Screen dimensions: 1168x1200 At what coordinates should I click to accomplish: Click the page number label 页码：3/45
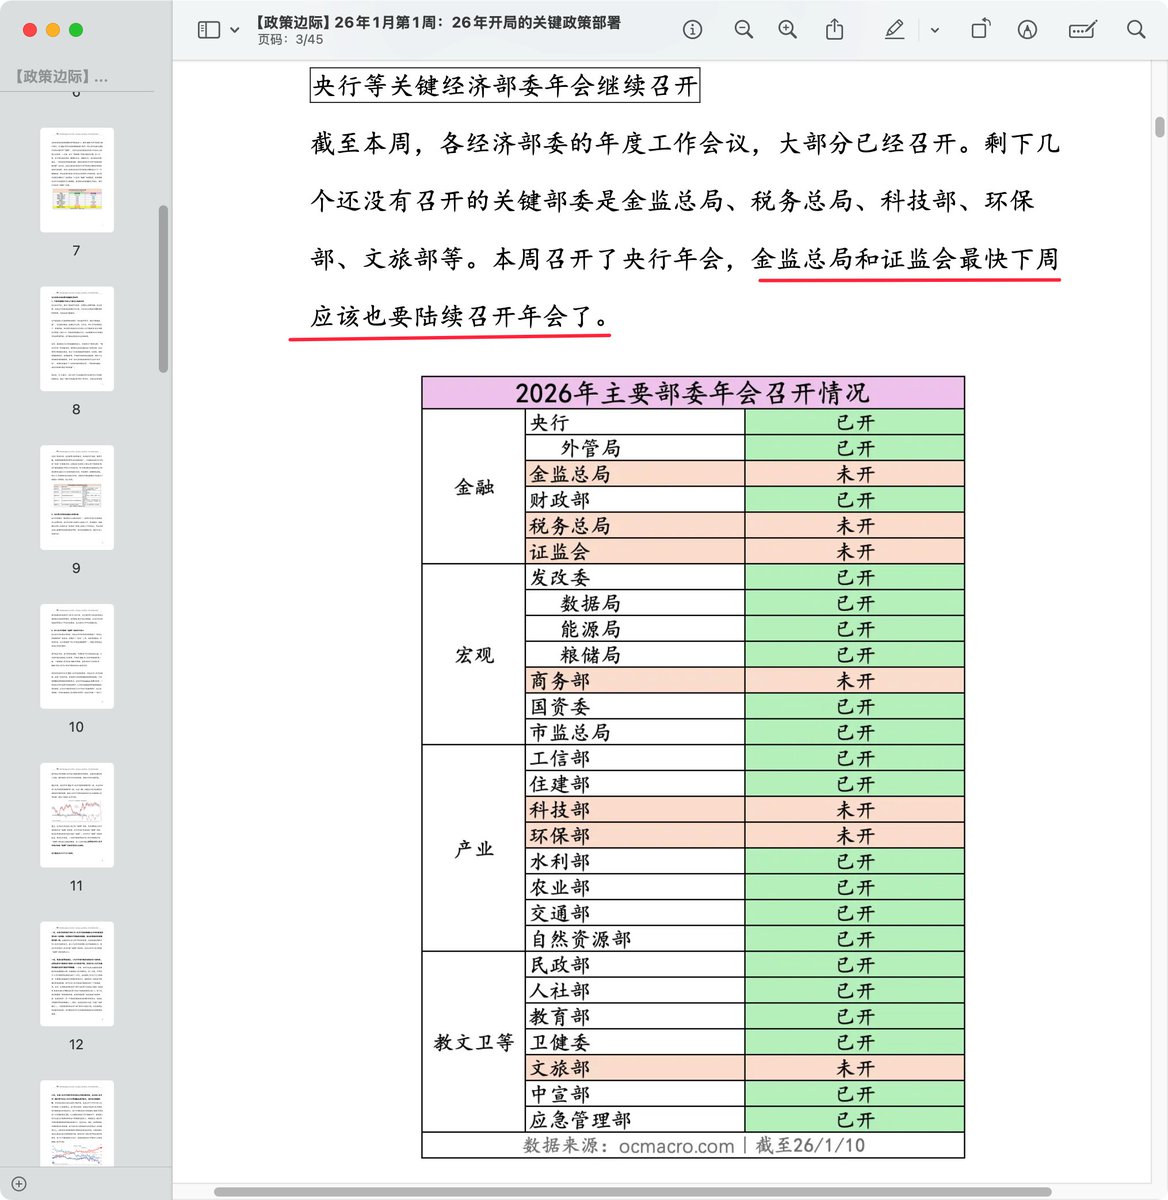(290, 40)
